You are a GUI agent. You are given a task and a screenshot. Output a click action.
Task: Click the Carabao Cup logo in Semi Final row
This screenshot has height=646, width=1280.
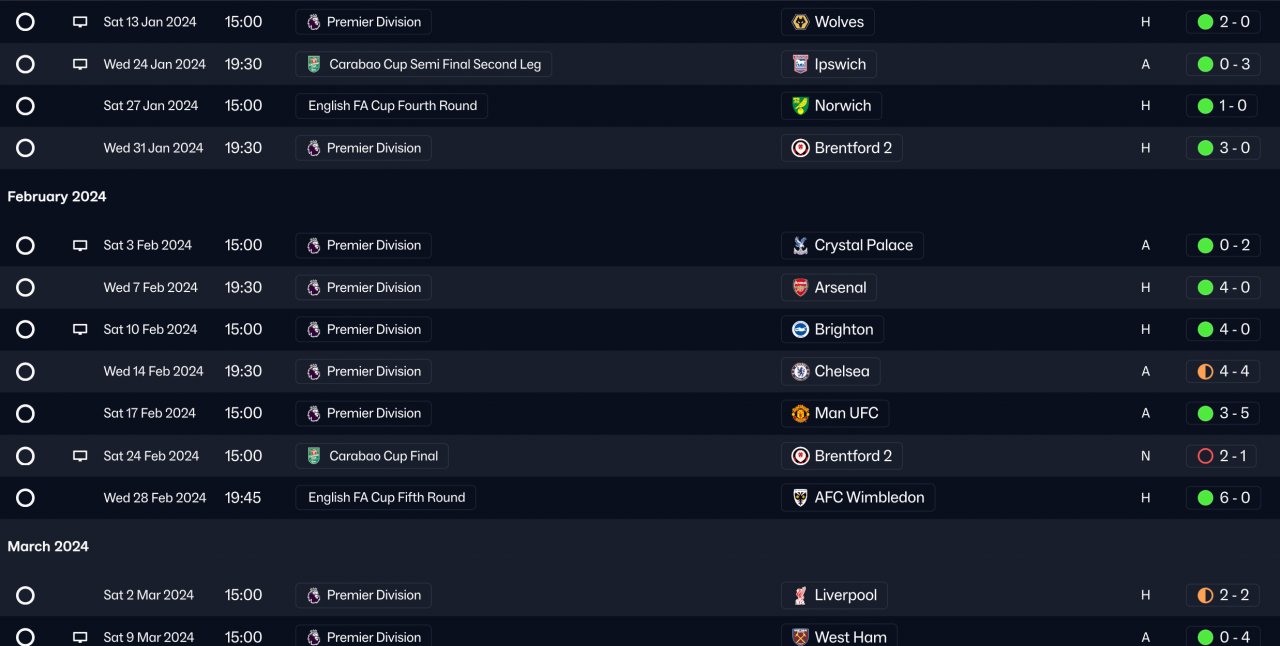click(314, 64)
